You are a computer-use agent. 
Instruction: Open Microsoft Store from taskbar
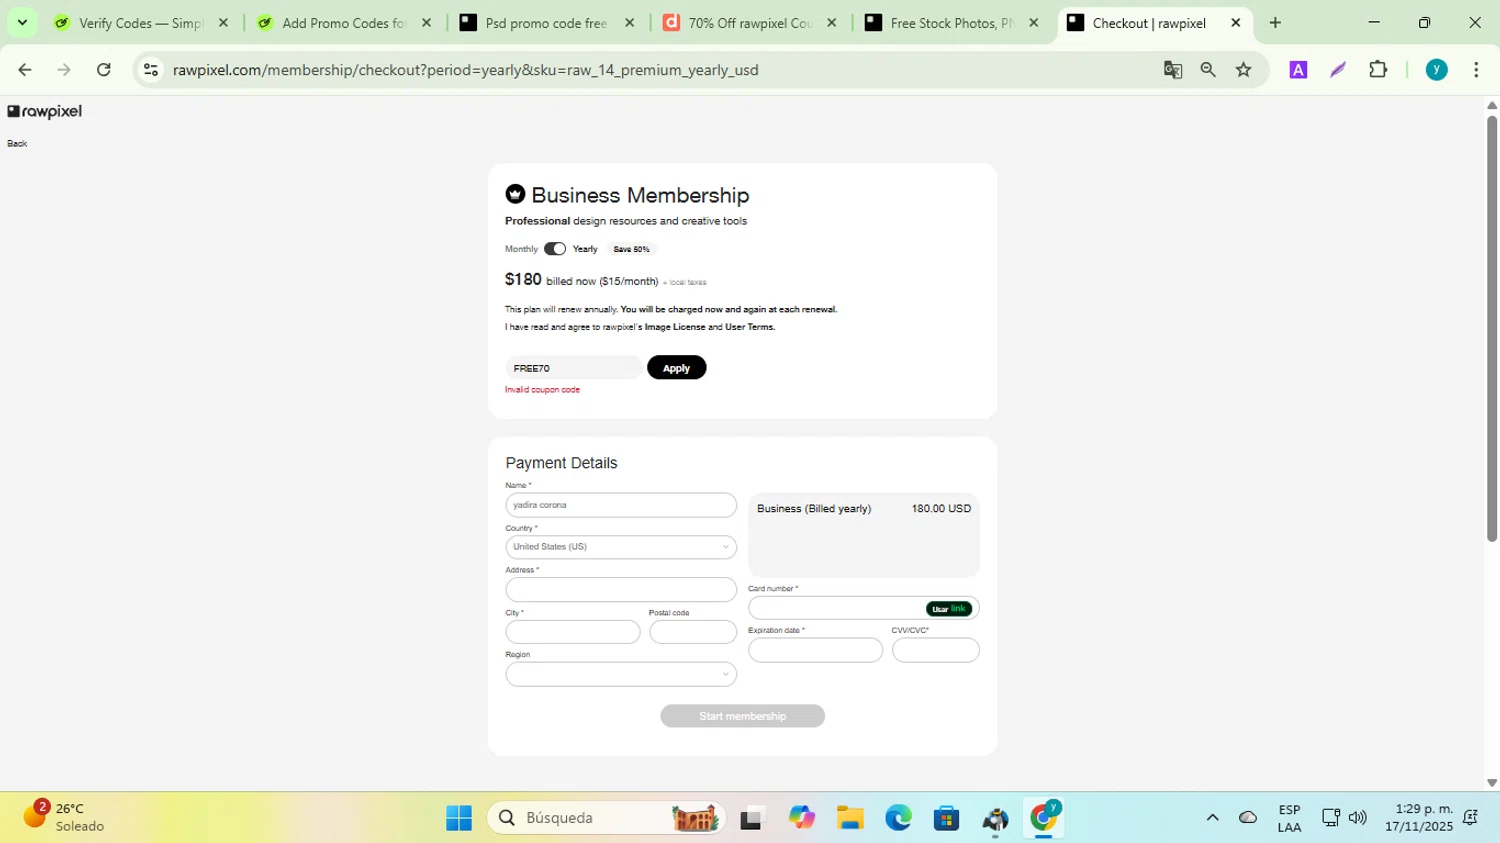pos(947,818)
